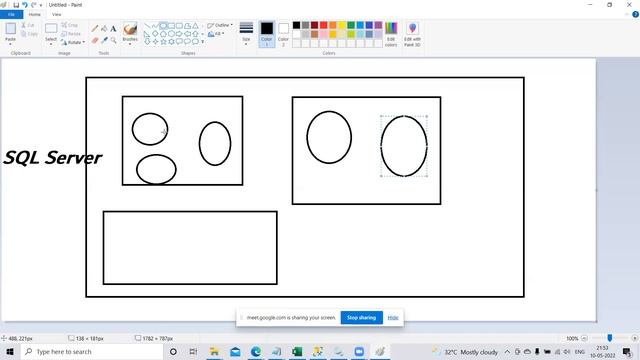Undo the last action in quick toolbar
Viewport: 640px width, 360px height.
(x=24, y=5)
